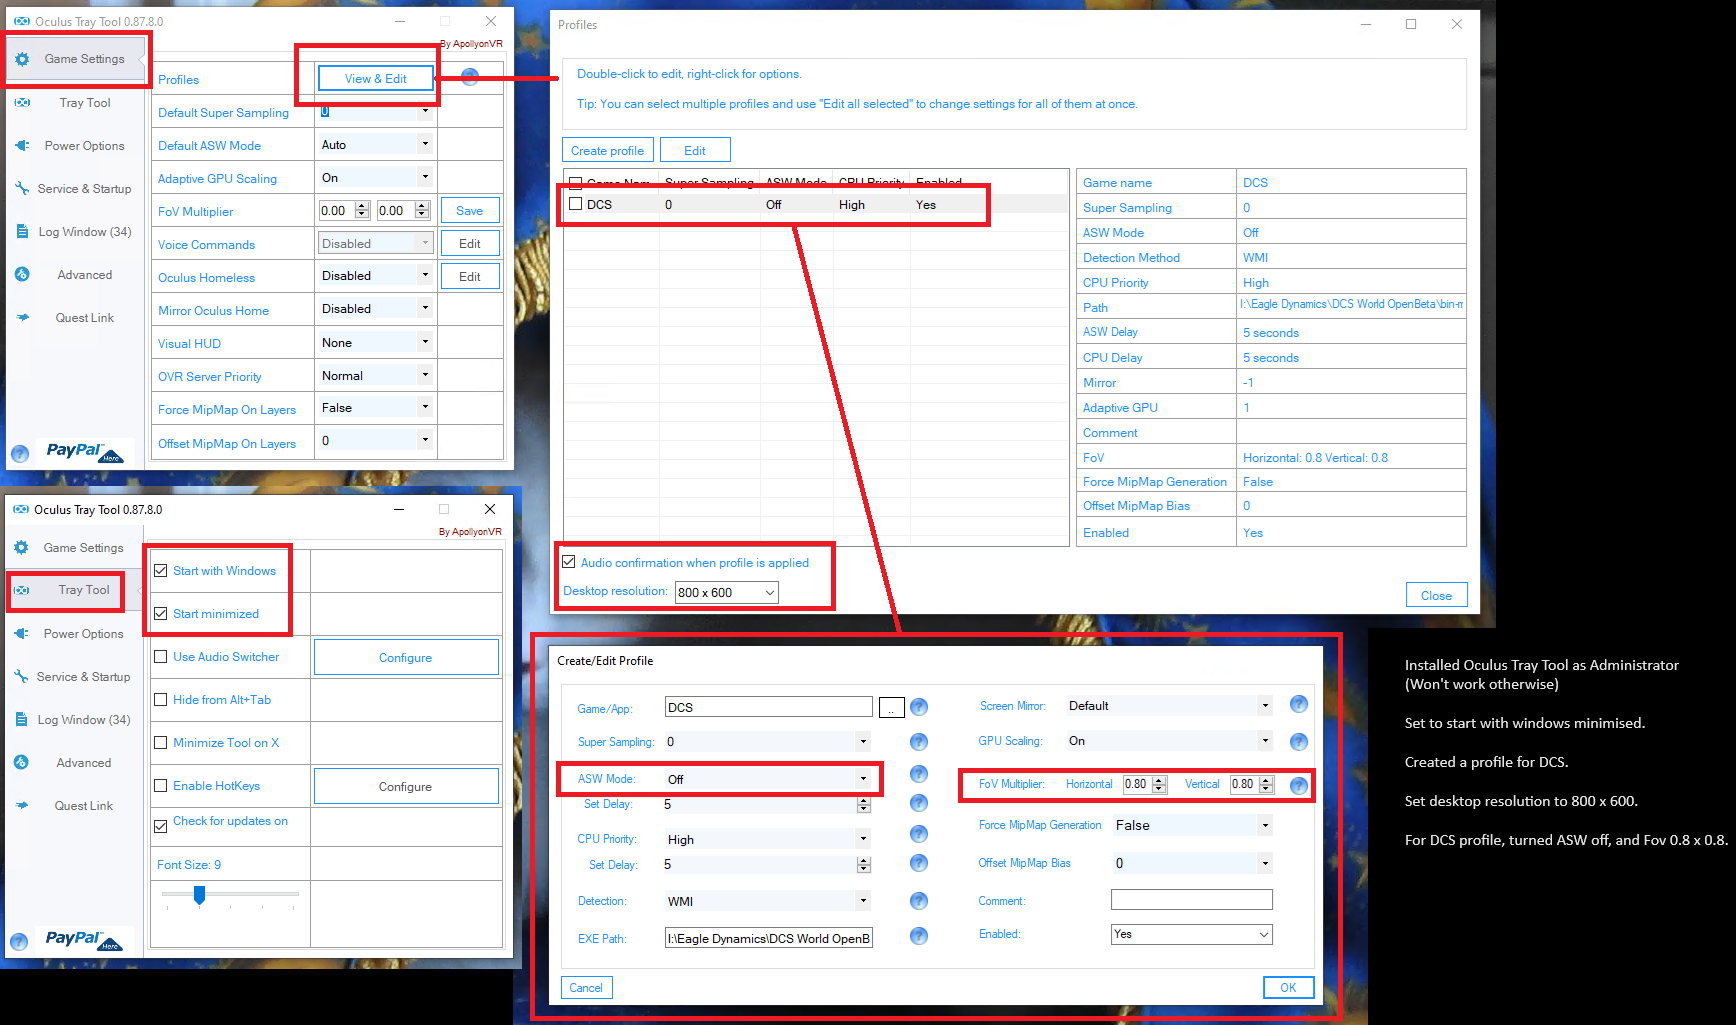The width and height of the screenshot is (1736, 1025).
Task: Enable Use Audio Switcher checkbox
Action: [160, 657]
